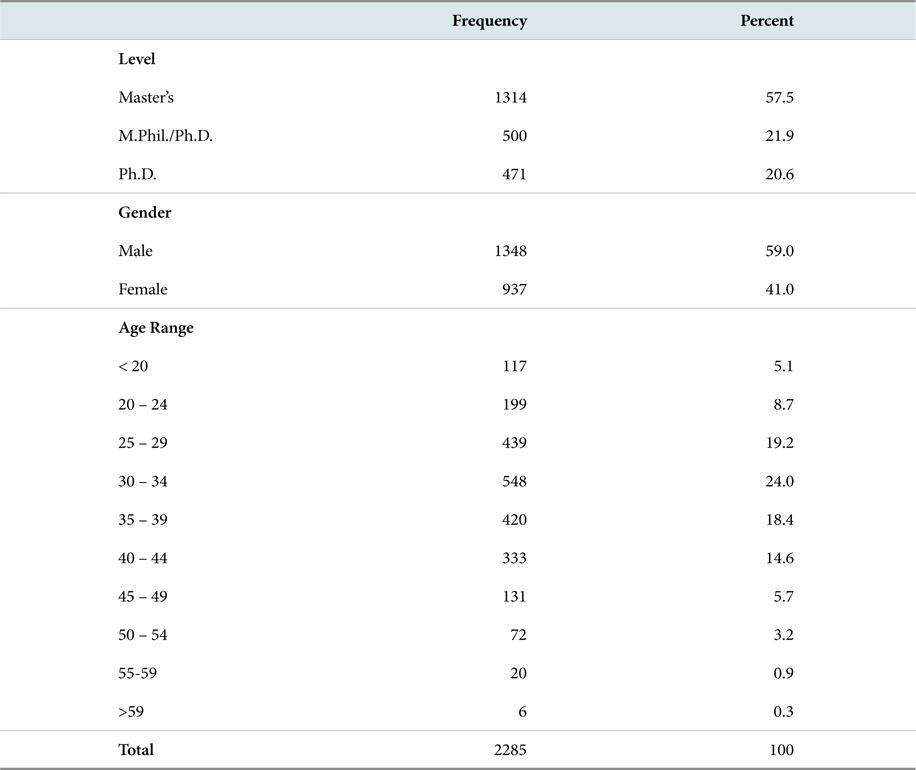This screenshot has width=916, height=770.
Task: Click the Ph.D. frequency value 471
Action: click(x=514, y=174)
